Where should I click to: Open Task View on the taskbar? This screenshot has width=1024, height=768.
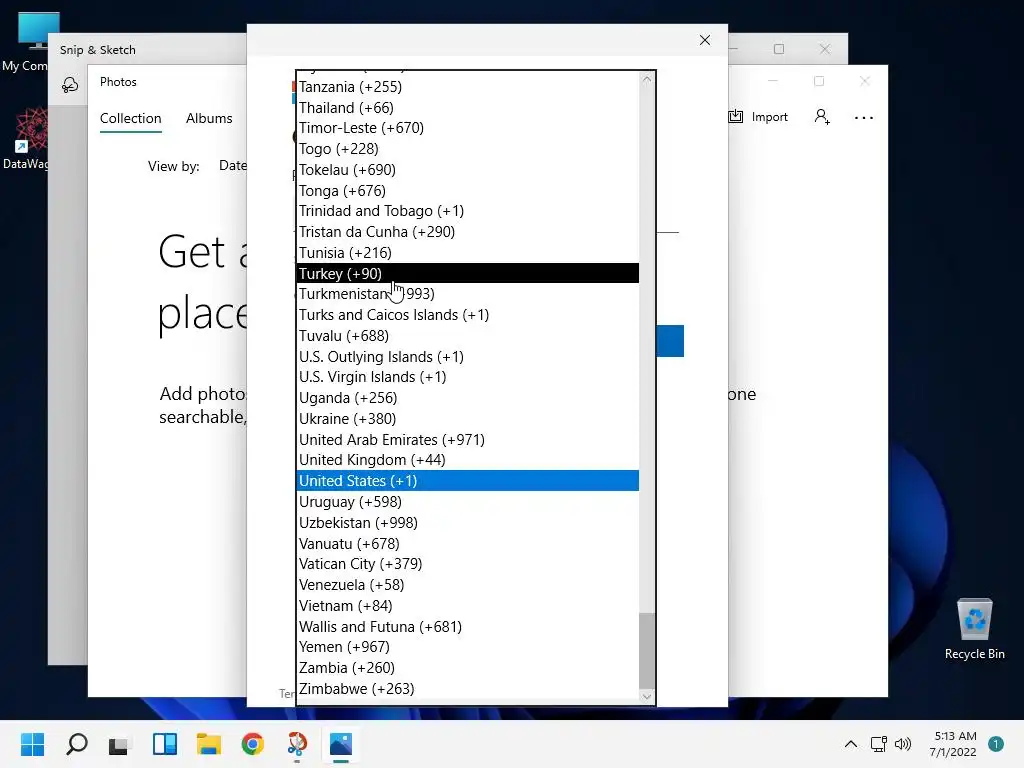point(119,744)
